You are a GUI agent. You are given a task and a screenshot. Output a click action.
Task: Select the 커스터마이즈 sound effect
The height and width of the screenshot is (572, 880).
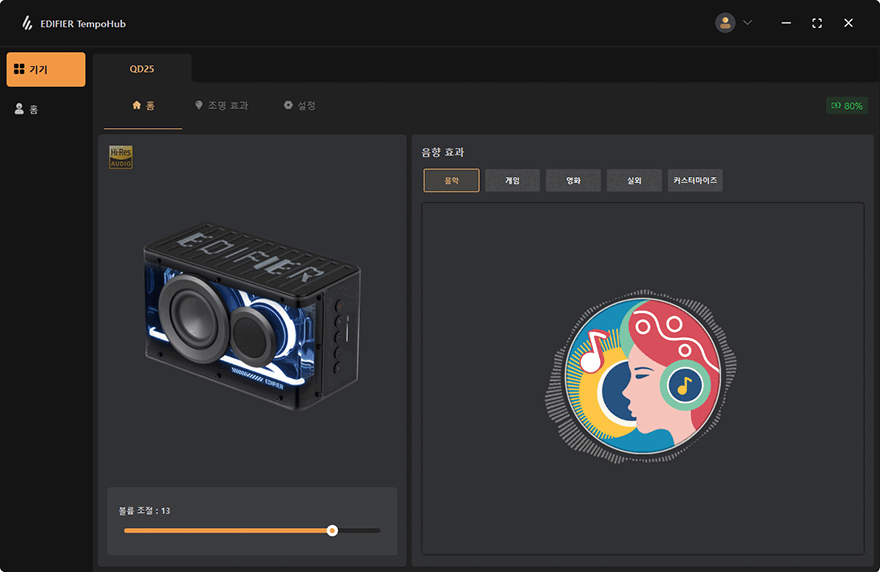(x=695, y=180)
